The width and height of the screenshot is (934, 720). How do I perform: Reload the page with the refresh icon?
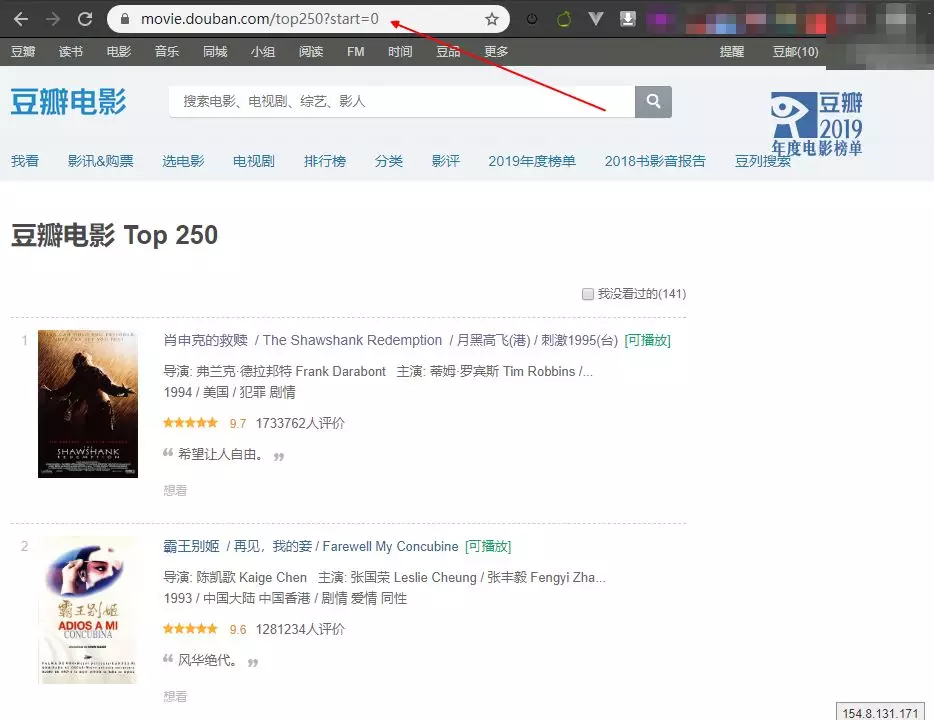[85, 19]
